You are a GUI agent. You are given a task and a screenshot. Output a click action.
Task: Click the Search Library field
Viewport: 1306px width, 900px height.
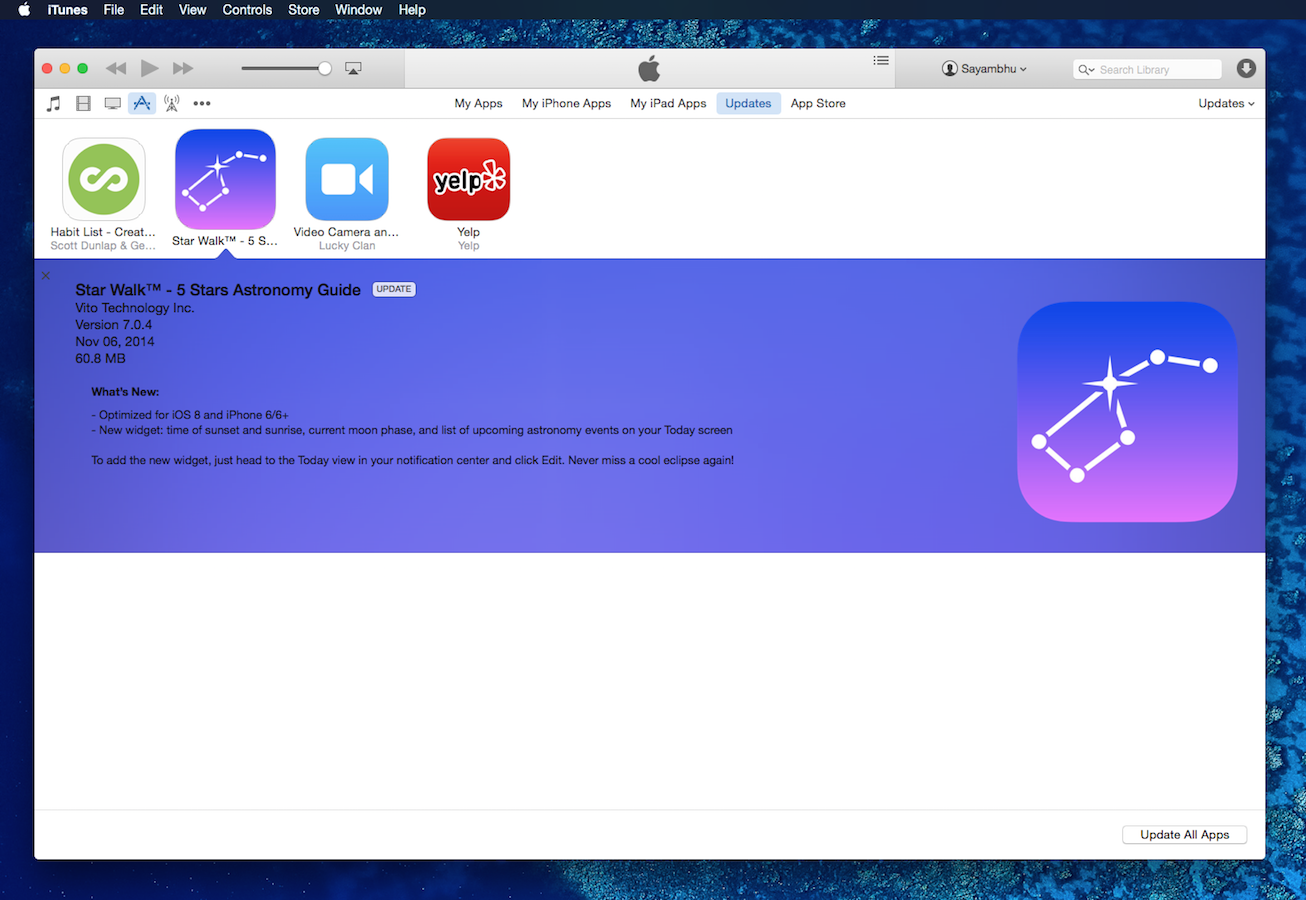click(x=1147, y=69)
